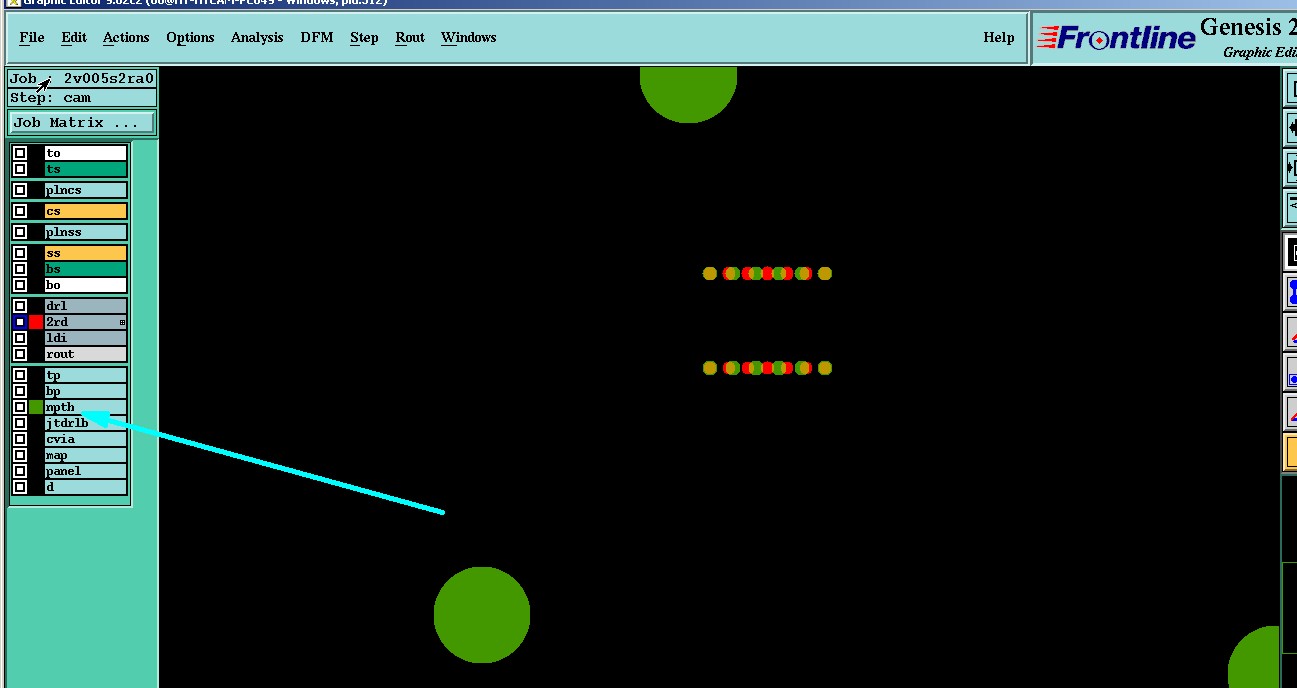1297x688 pixels.
Task: Toggle display checkbox for layer ldi
Action: (20, 338)
